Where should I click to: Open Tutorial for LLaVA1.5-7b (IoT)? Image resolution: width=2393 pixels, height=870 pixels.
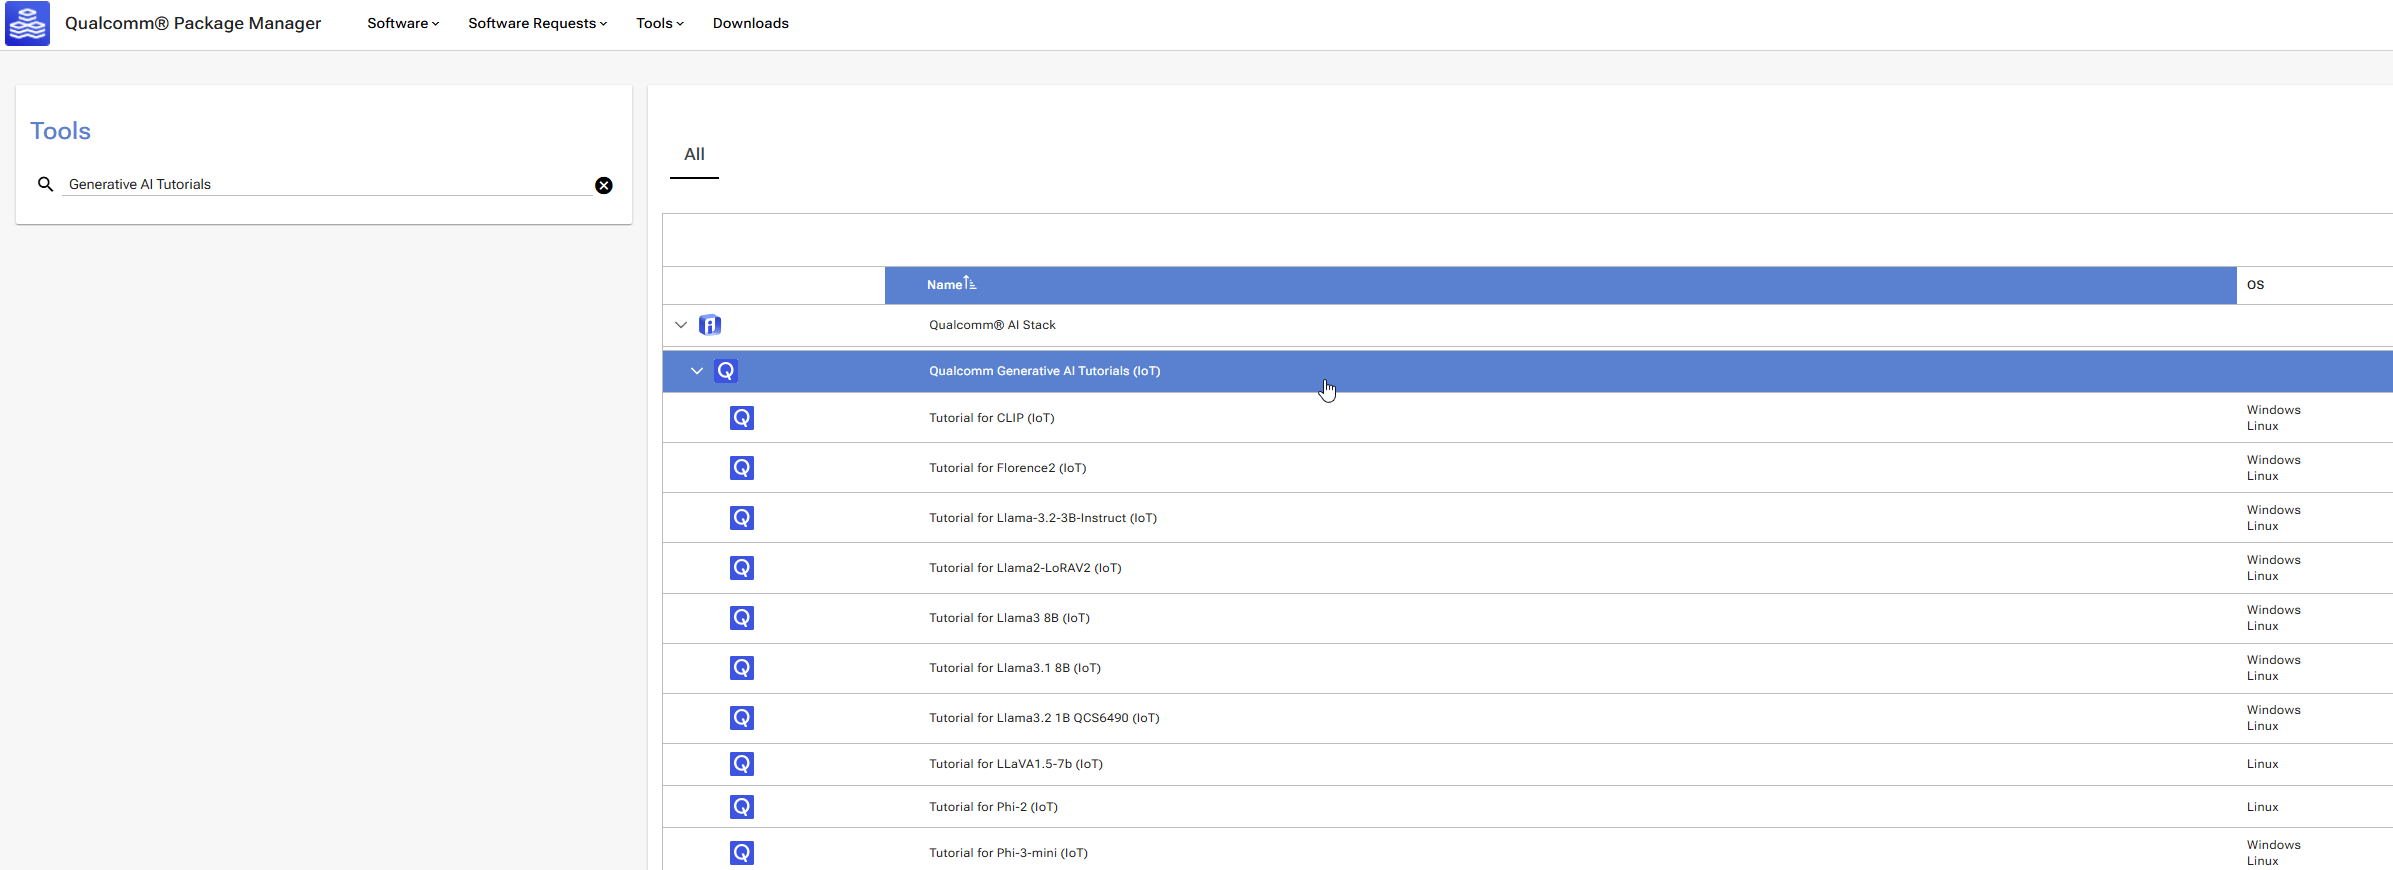coord(1016,764)
